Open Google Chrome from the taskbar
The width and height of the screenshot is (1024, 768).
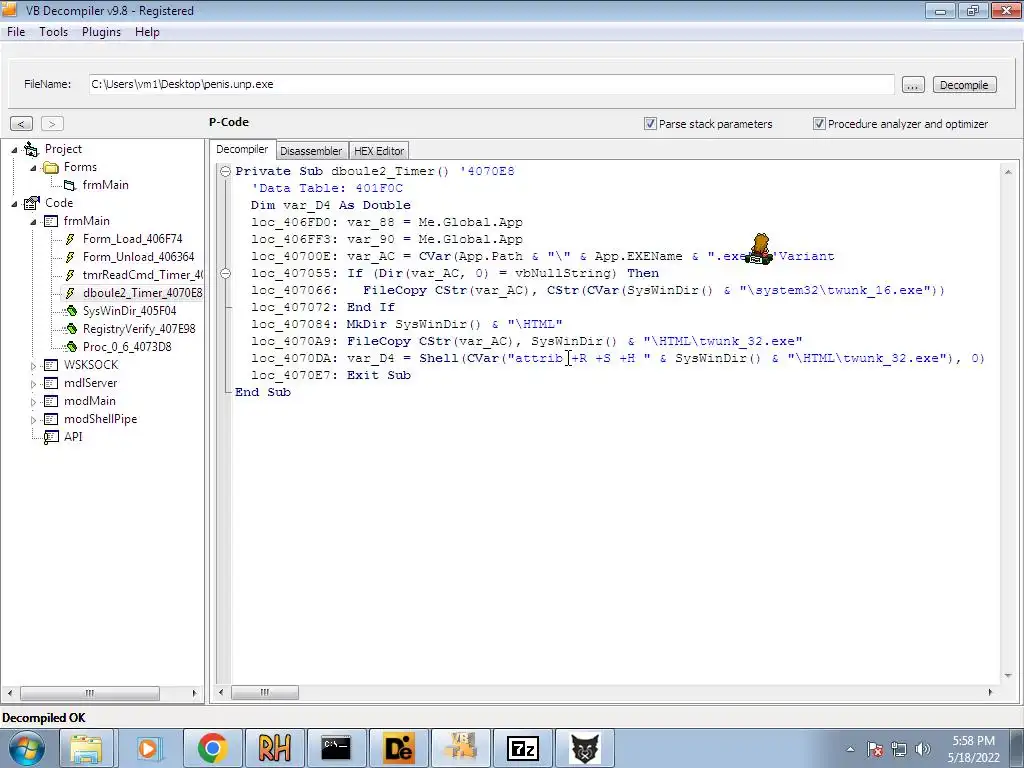(212, 748)
